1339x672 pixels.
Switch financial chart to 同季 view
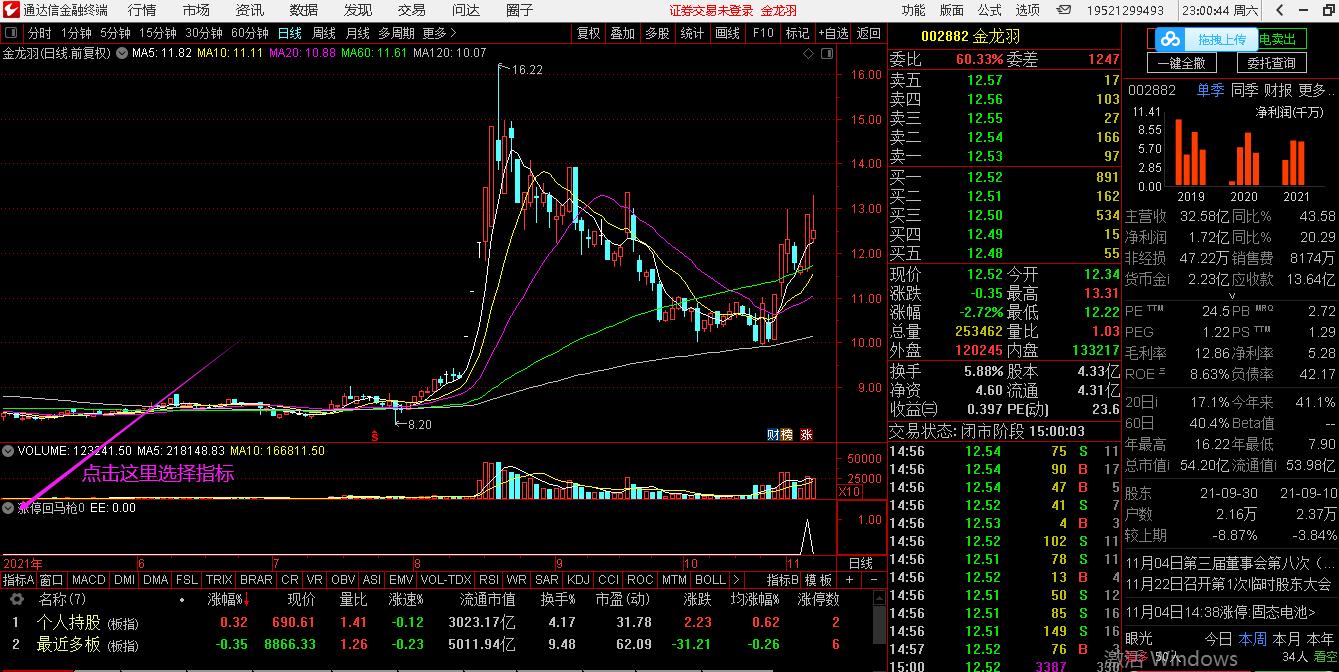coord(1245,90)
